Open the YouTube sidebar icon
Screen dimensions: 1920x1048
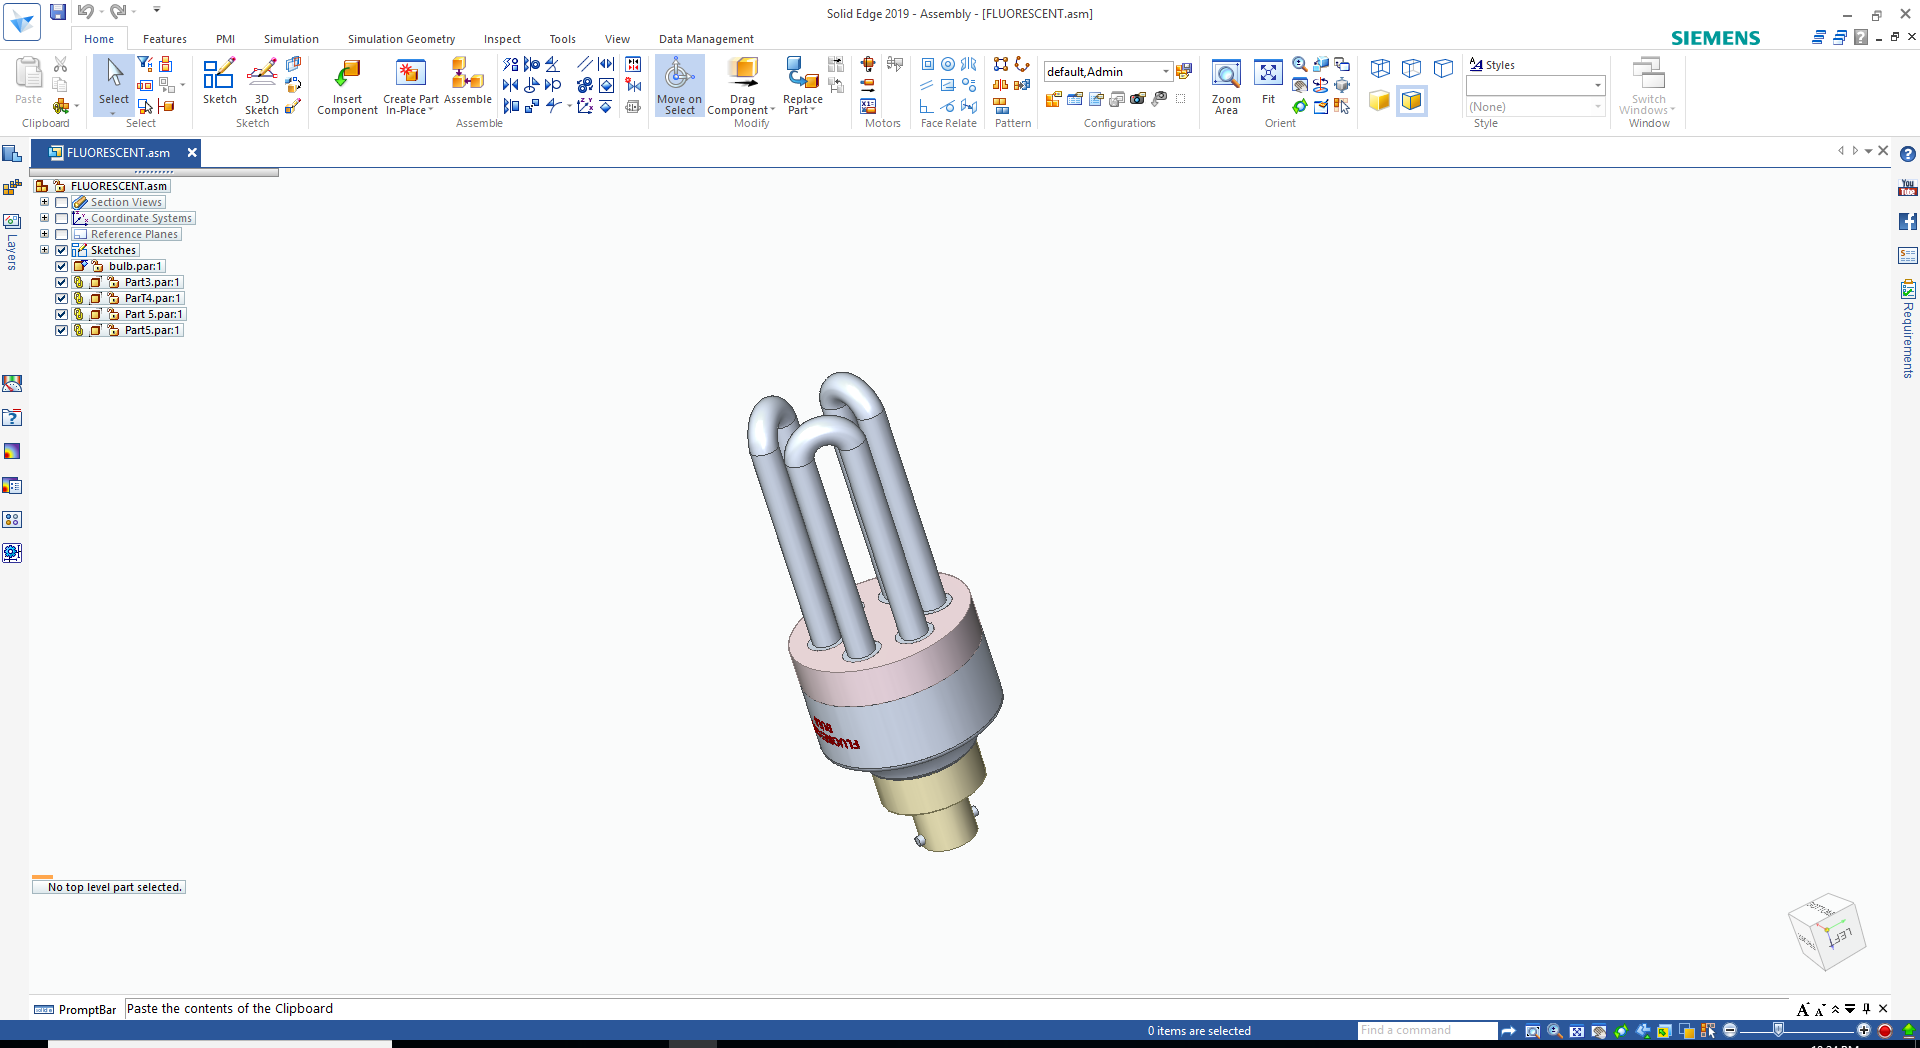point(1907,187)
